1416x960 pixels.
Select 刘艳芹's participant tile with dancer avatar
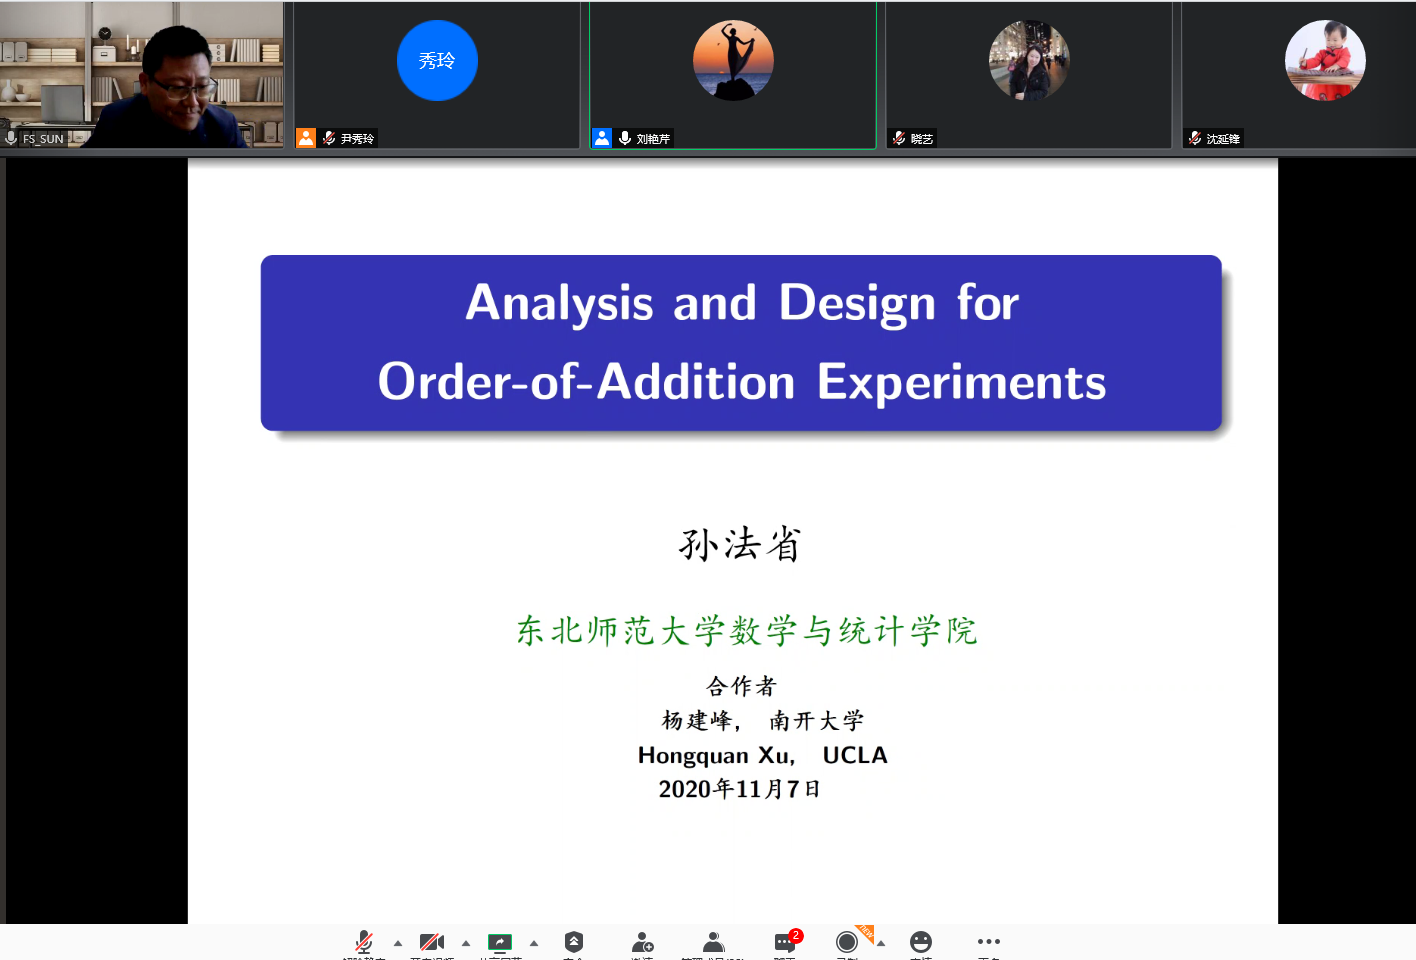[x=733, y=75]
